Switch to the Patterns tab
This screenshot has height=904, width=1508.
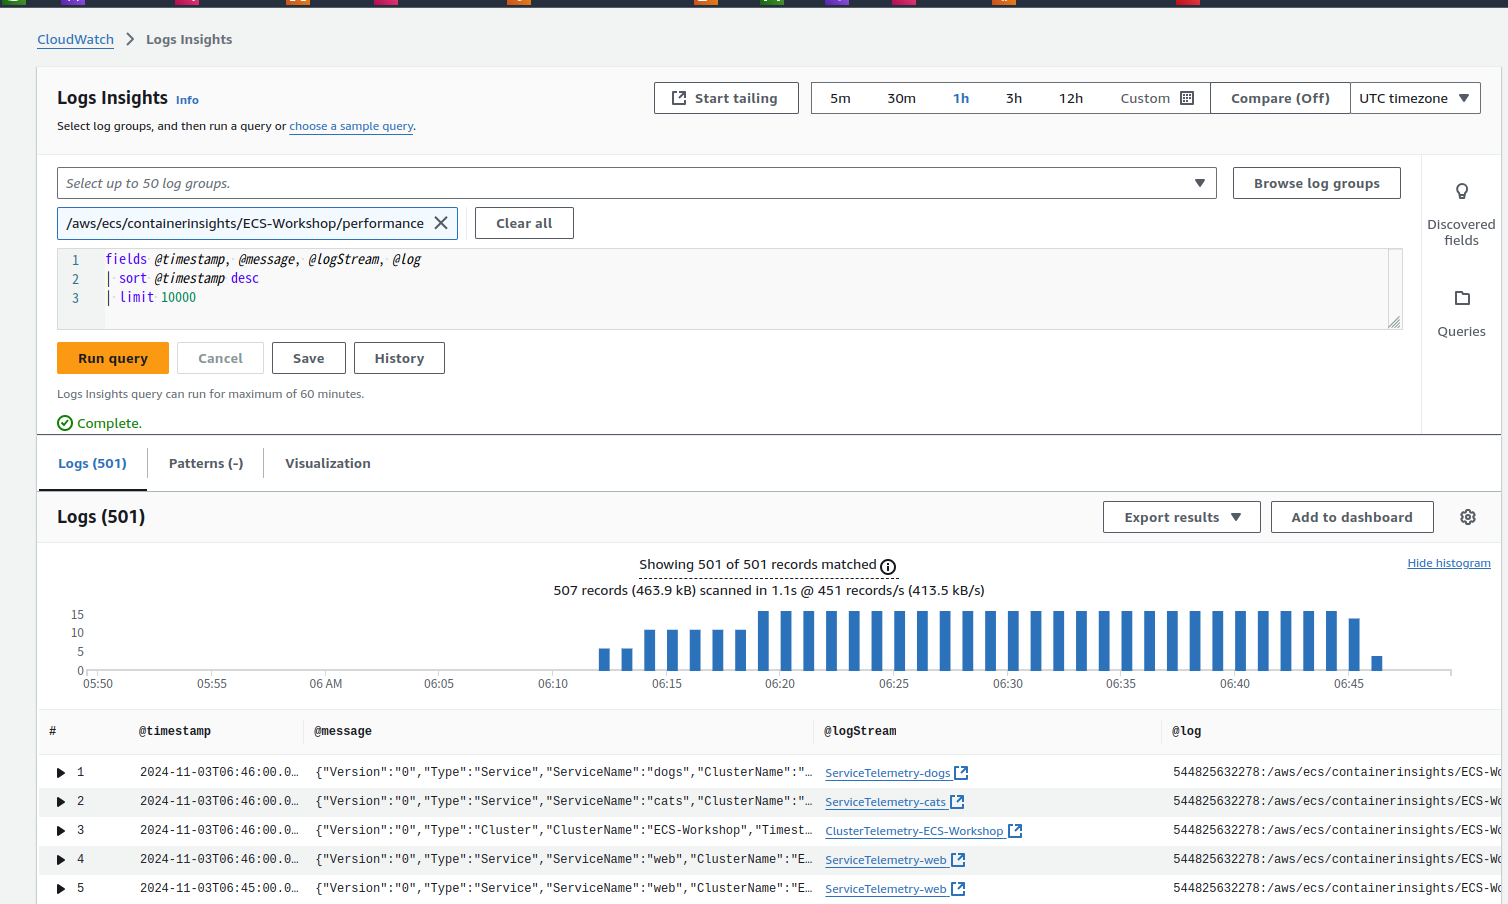pos(206,463)
